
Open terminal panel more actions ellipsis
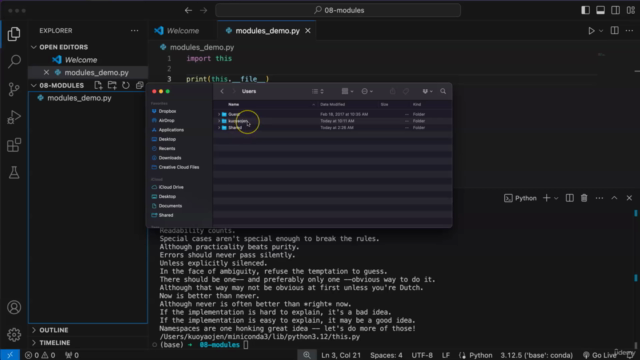[599, 198]
